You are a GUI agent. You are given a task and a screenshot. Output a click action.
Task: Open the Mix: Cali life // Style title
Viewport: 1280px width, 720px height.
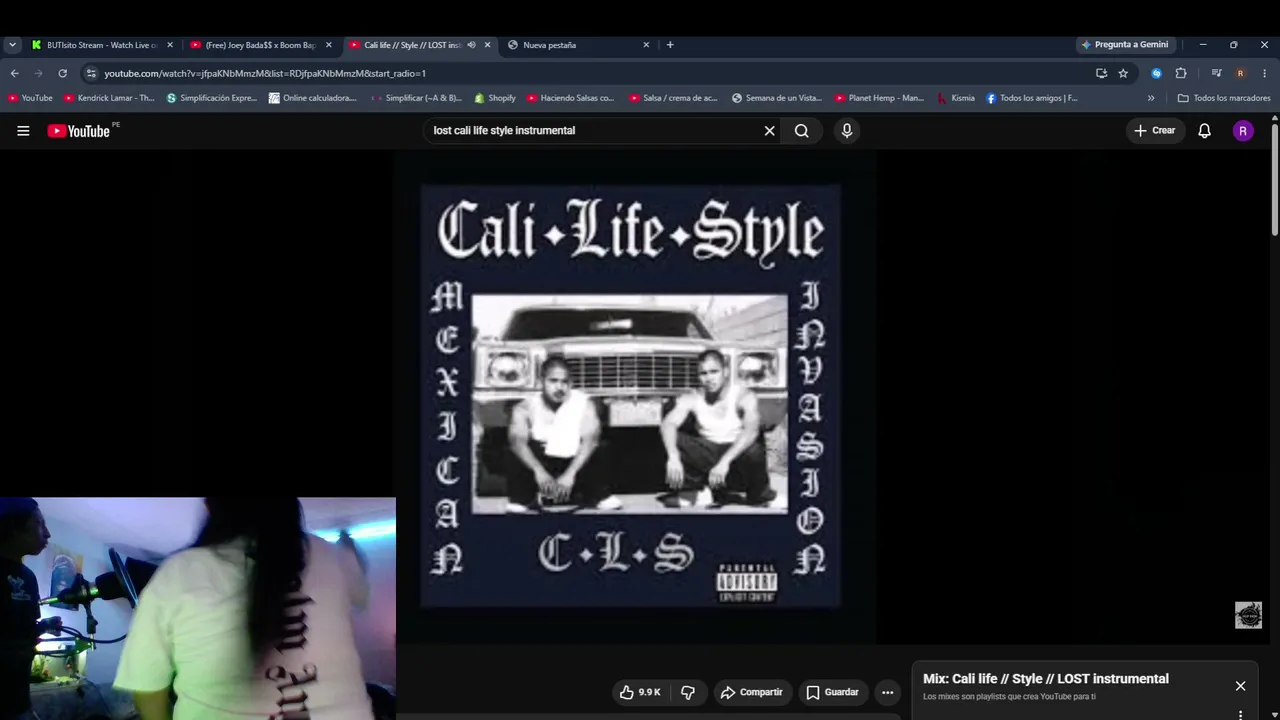[x=1046, y=679]
